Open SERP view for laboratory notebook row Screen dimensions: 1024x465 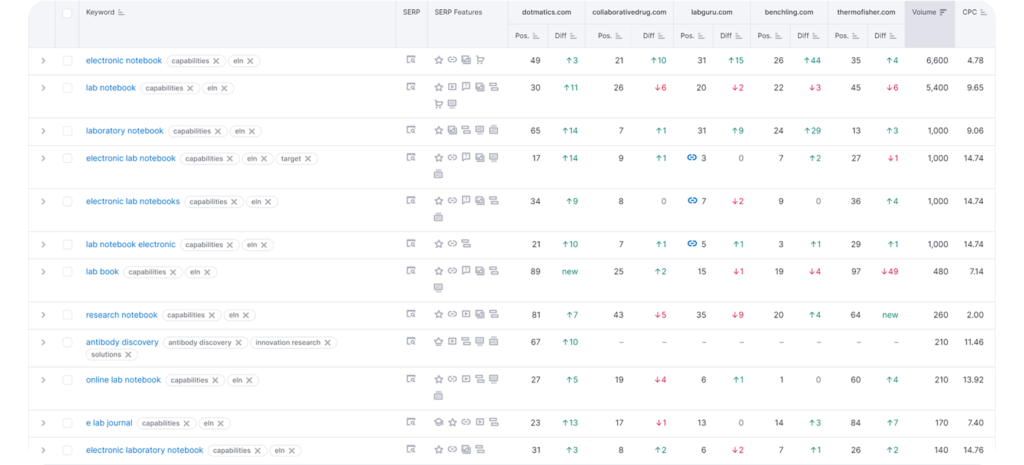[411, 130]
